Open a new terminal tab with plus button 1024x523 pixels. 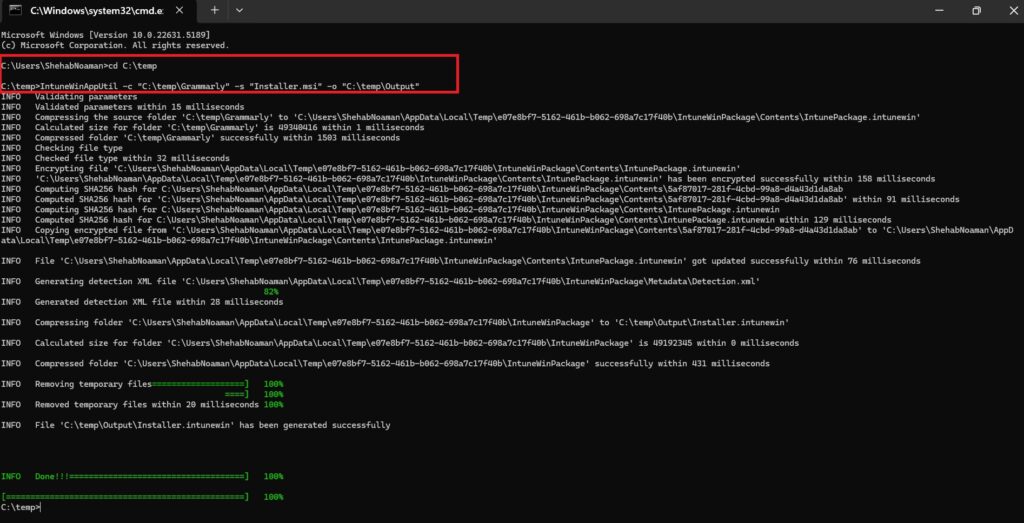[214, 10]
